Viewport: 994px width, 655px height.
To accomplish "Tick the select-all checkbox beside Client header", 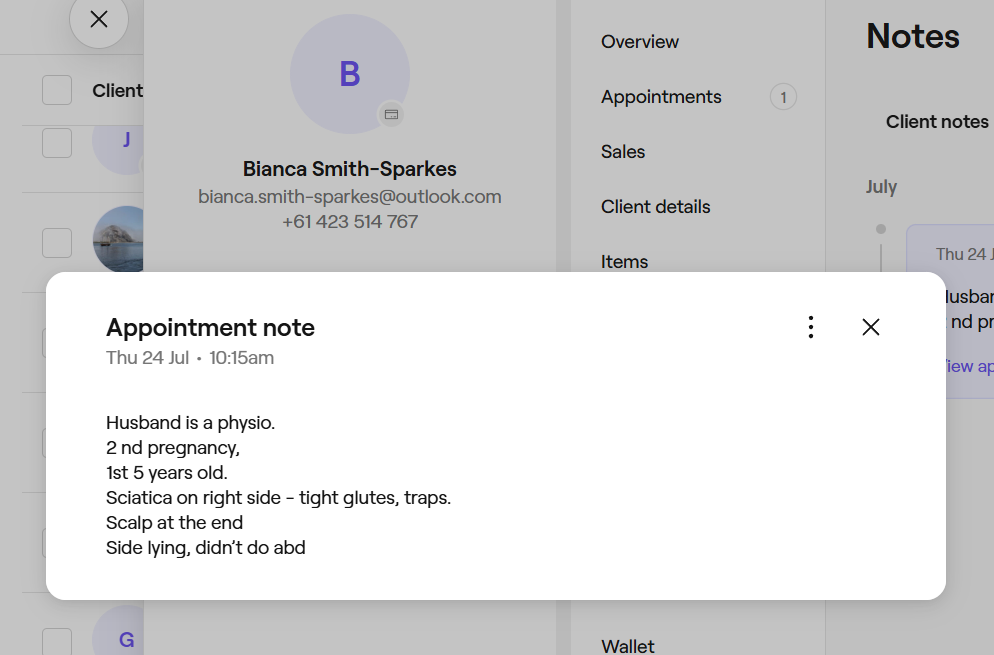I will click(57, 90).
